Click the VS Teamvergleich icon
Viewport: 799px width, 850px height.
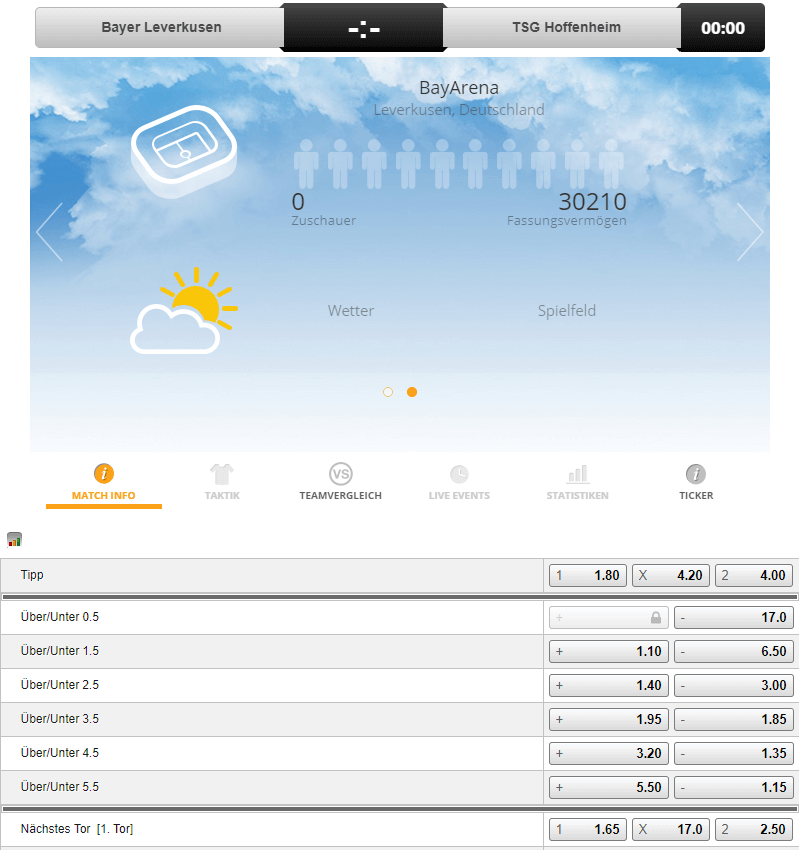click(340, 474)
